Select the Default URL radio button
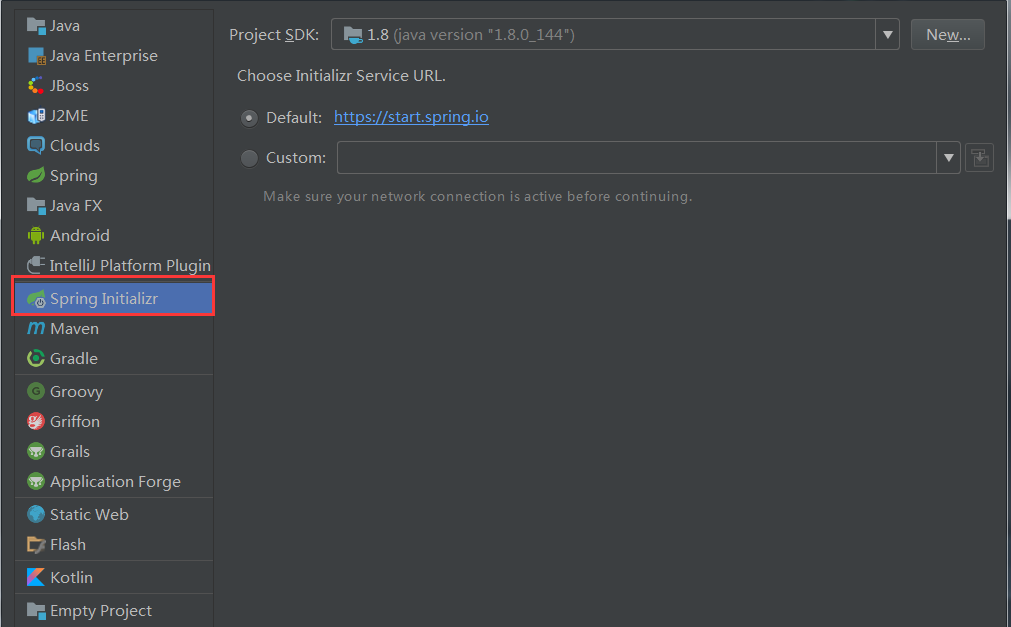The image size is (1011, 627). [x=249, y=118]
